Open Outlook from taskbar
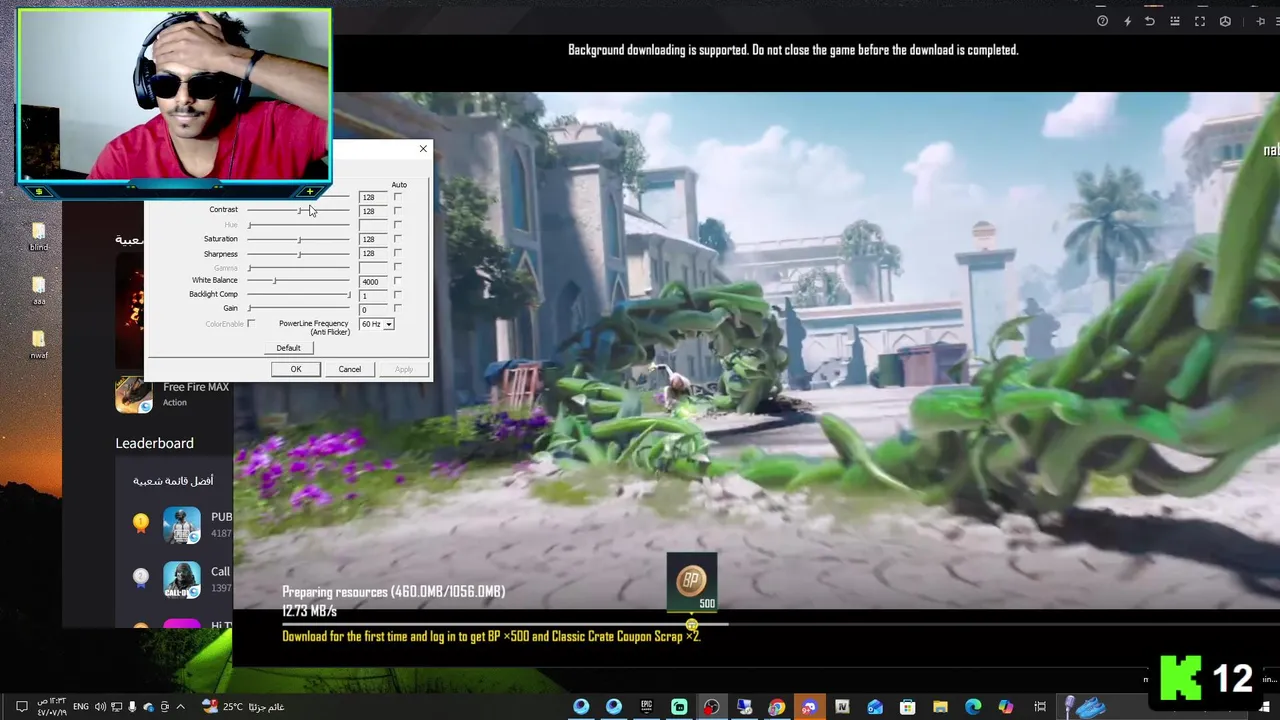This screenshot has height=720, width=1280. point(875,707)
